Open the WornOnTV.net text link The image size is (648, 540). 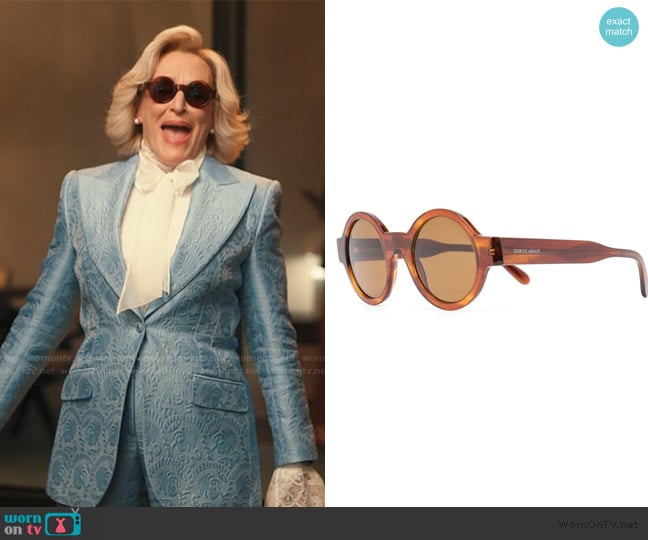click(x=599, y=524)
